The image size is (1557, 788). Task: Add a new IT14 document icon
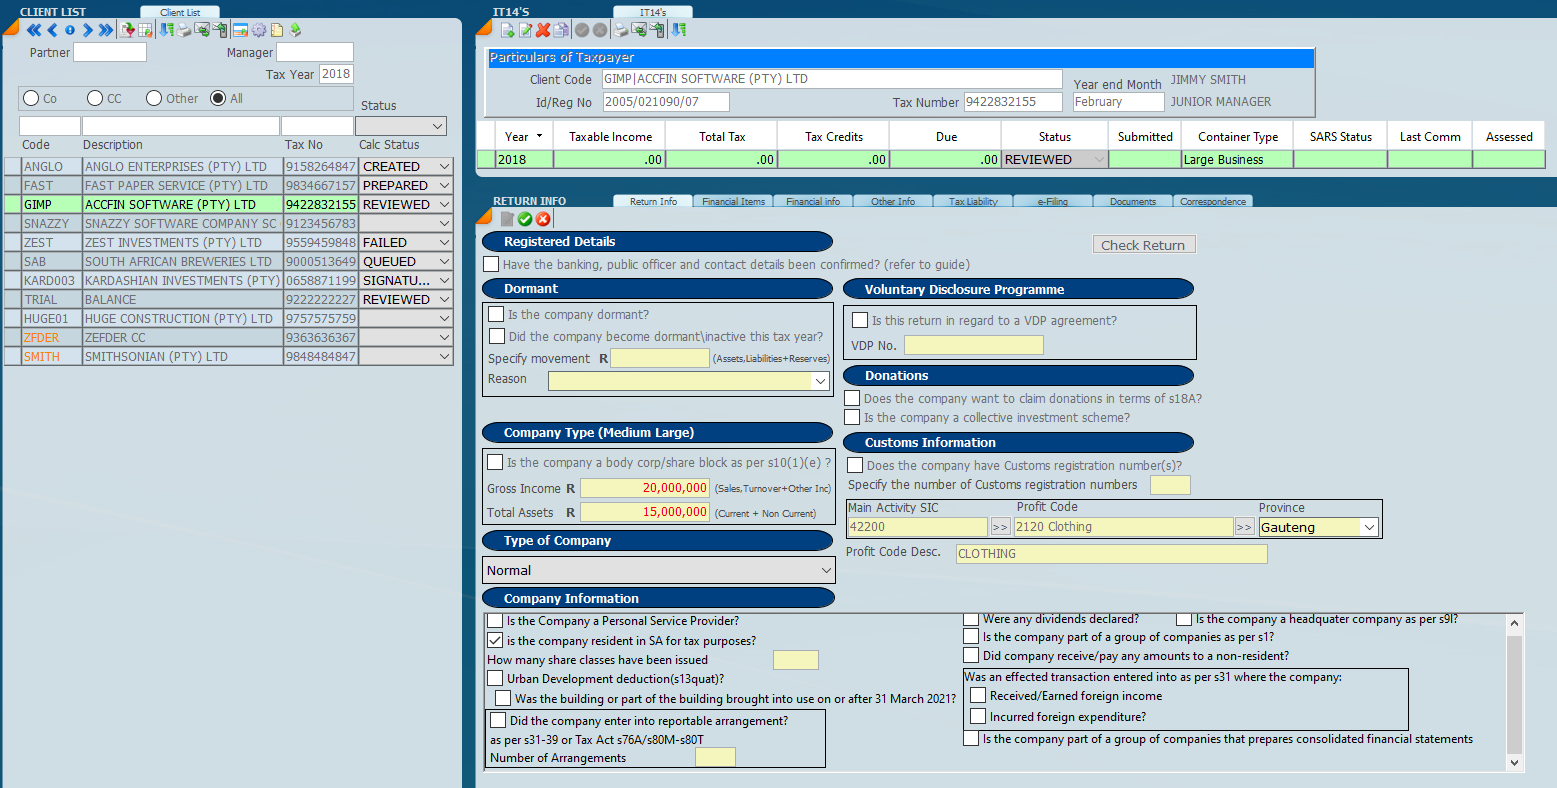[507, 30]
